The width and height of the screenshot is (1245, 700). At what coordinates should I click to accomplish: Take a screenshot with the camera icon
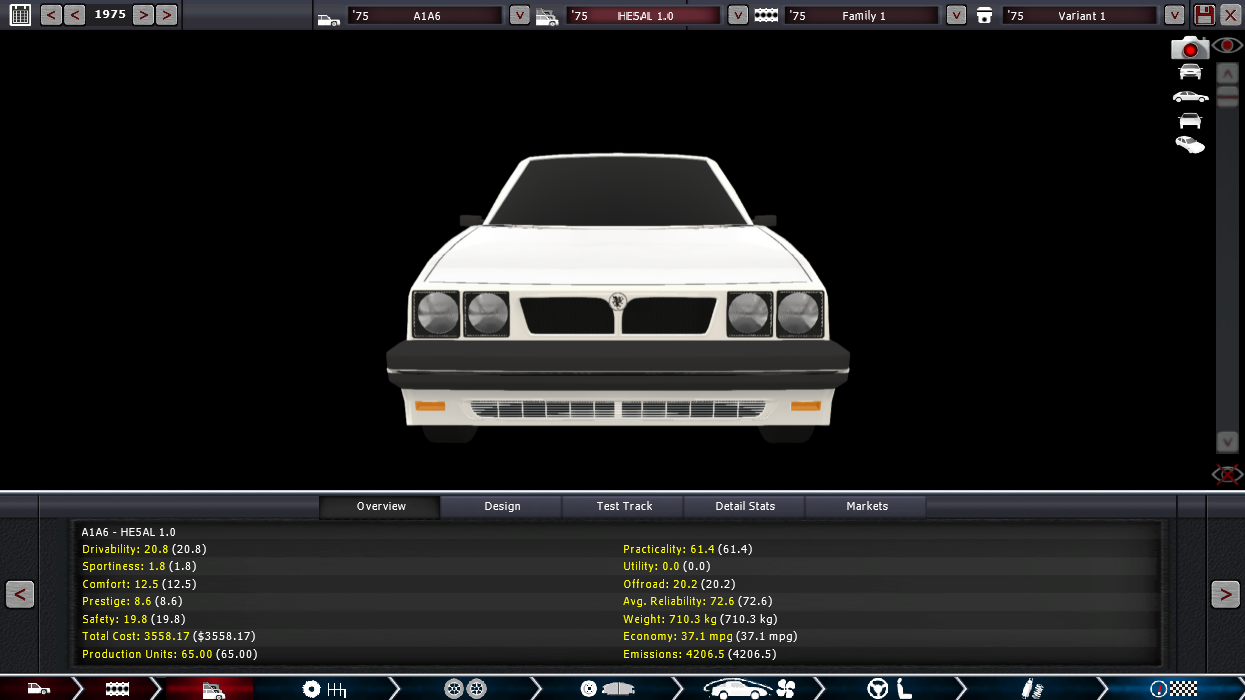(1190, 48)
